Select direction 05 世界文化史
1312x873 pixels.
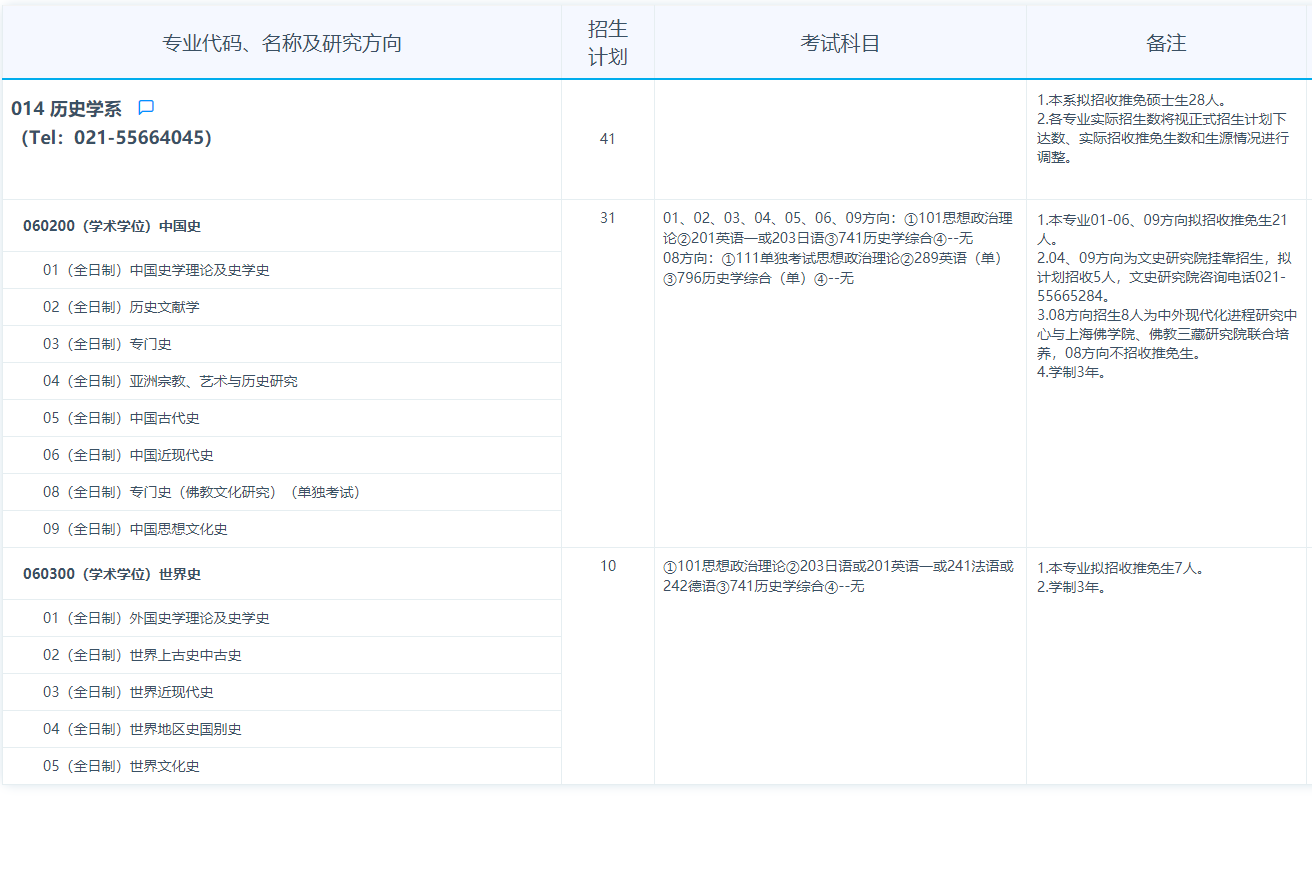pyautogui.click(x=120, y=766)
